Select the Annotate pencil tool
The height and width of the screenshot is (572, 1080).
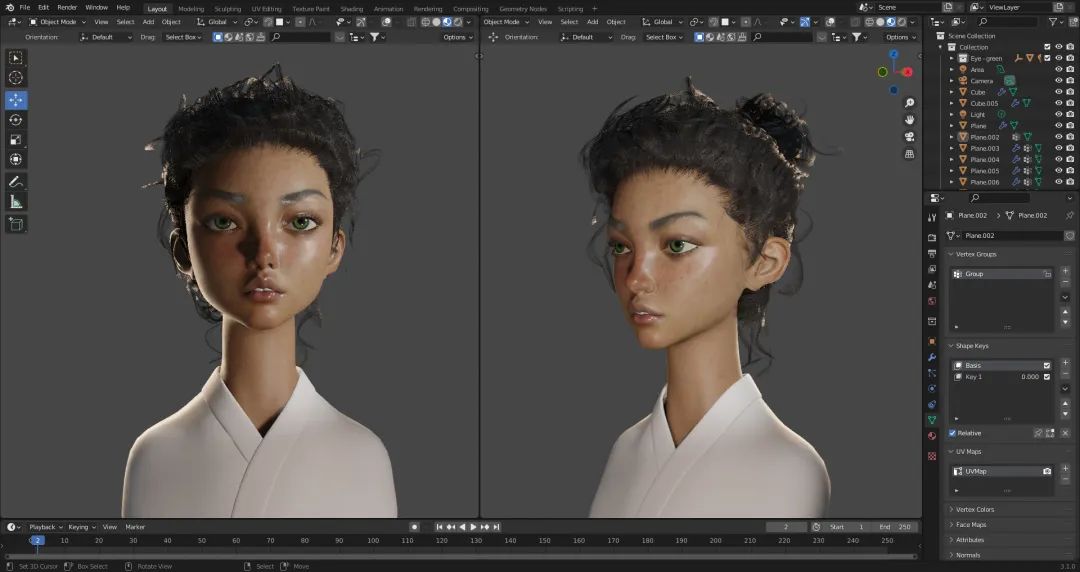[x=16, y=182]
